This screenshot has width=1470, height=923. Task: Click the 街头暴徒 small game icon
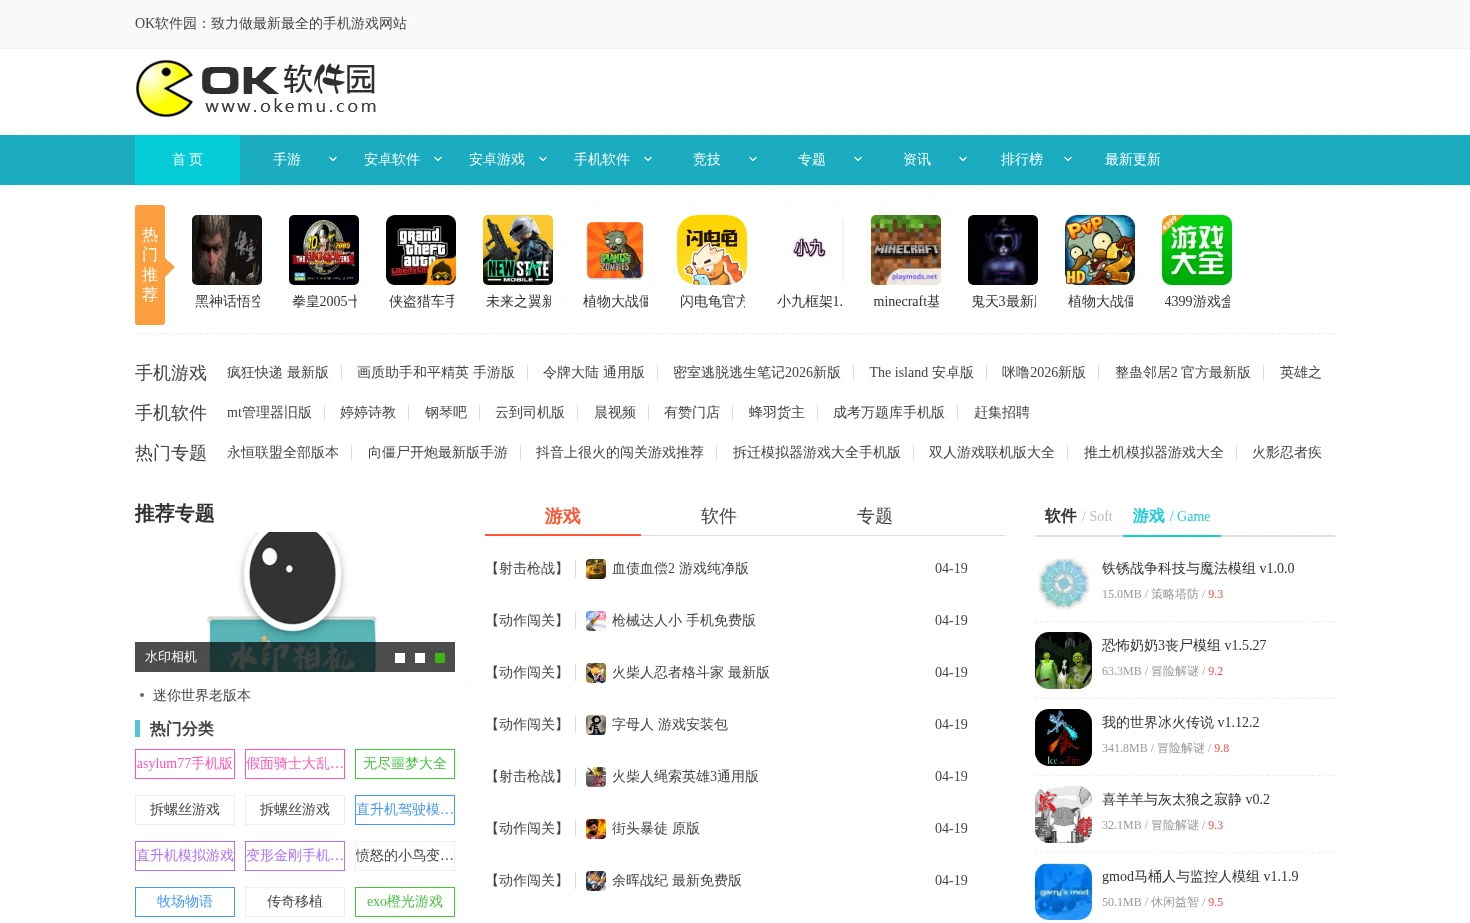(596, 829)
